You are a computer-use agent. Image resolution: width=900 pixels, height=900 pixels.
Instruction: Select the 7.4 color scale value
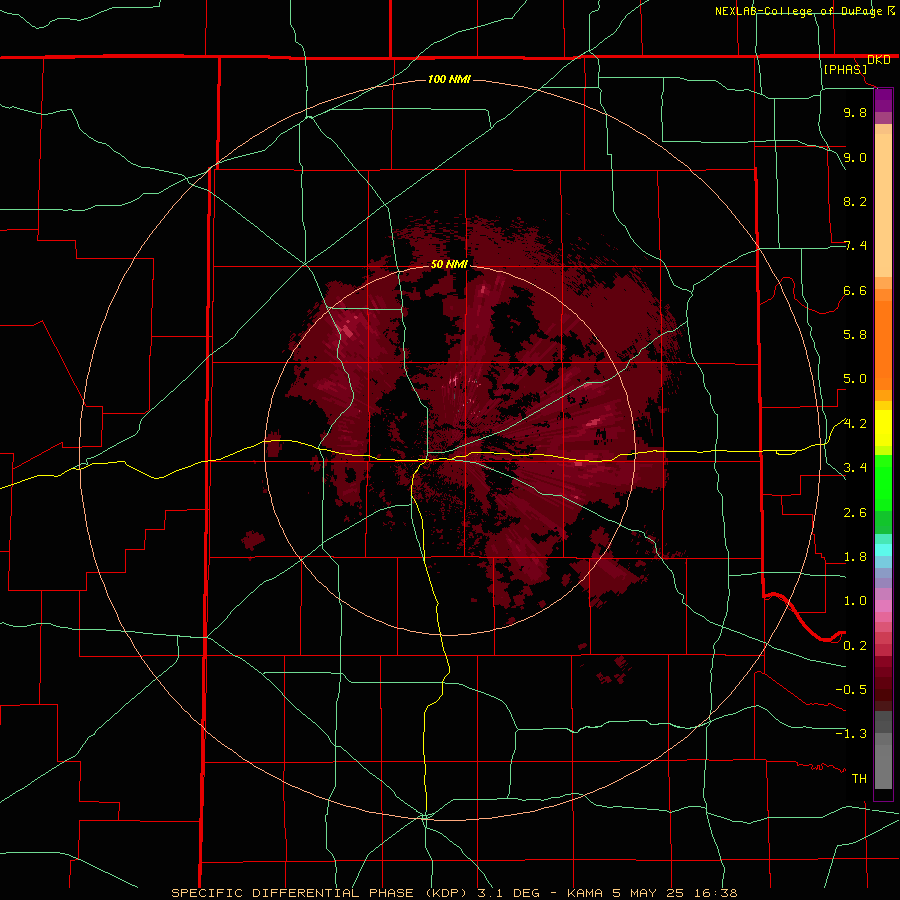[855, 246]
